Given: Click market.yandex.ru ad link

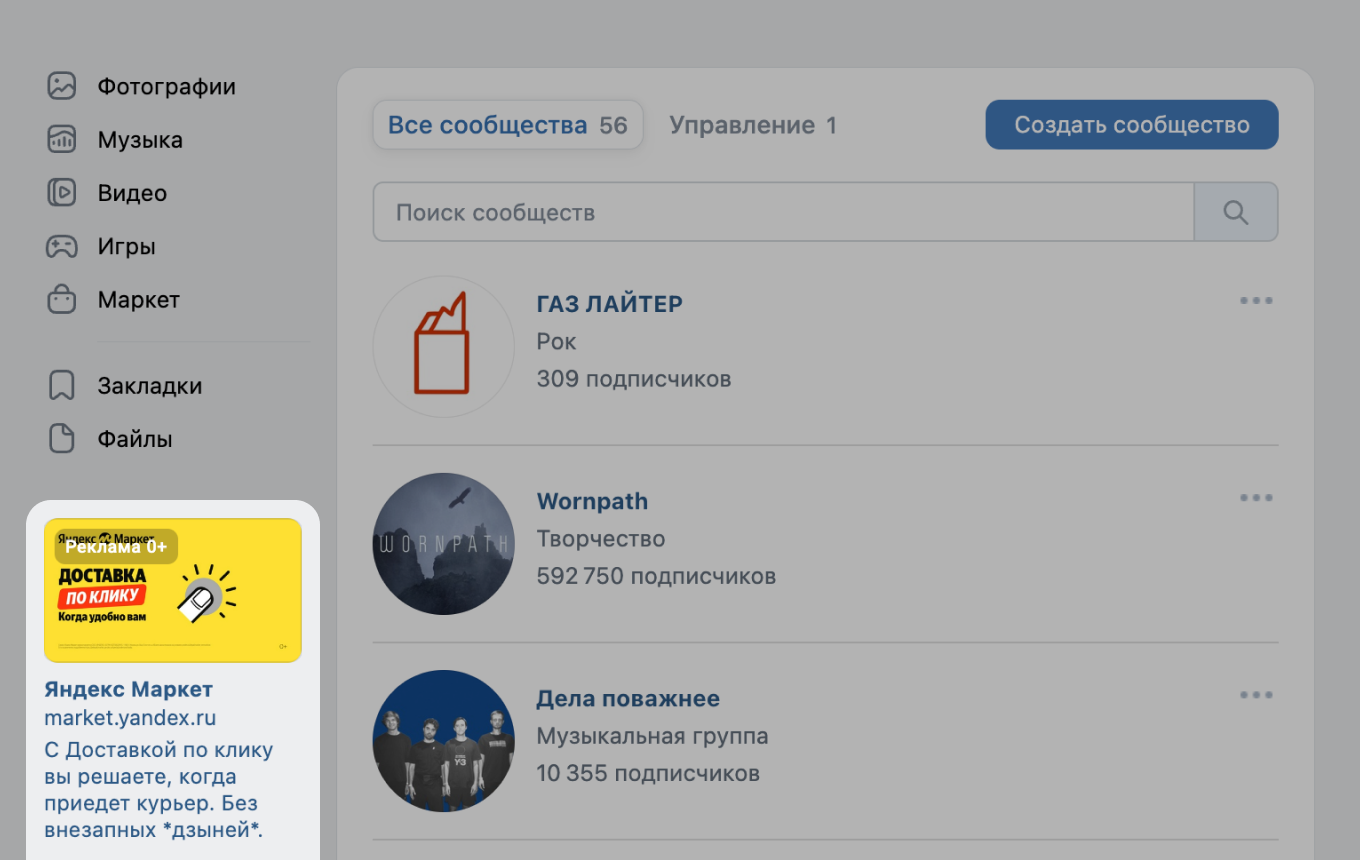Looking at the screenshot, I should 130,718.
